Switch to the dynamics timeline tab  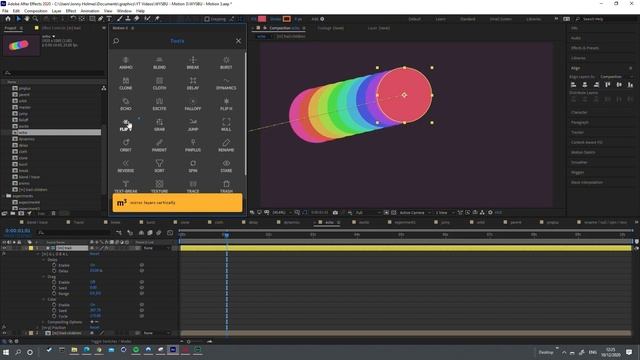pyautogui.click(x=291, y=222)
